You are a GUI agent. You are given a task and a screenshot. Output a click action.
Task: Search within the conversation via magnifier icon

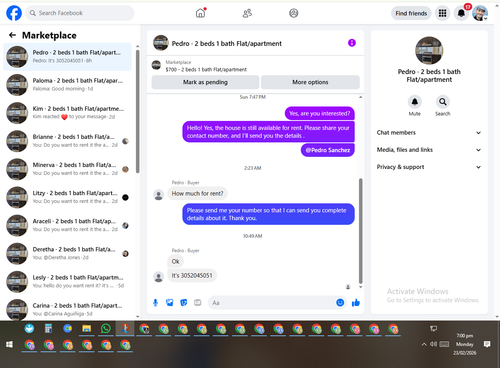tap(442, 102)
